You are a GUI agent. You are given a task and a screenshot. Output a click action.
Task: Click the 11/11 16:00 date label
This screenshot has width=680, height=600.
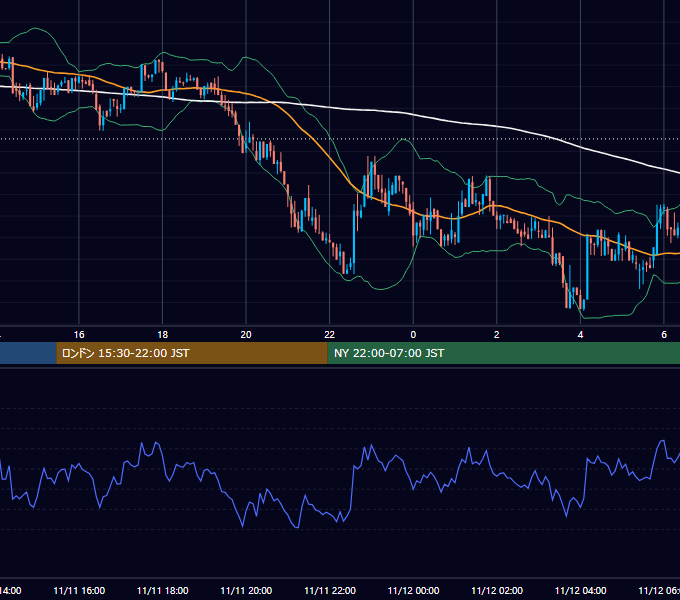[x=79, y=590]
